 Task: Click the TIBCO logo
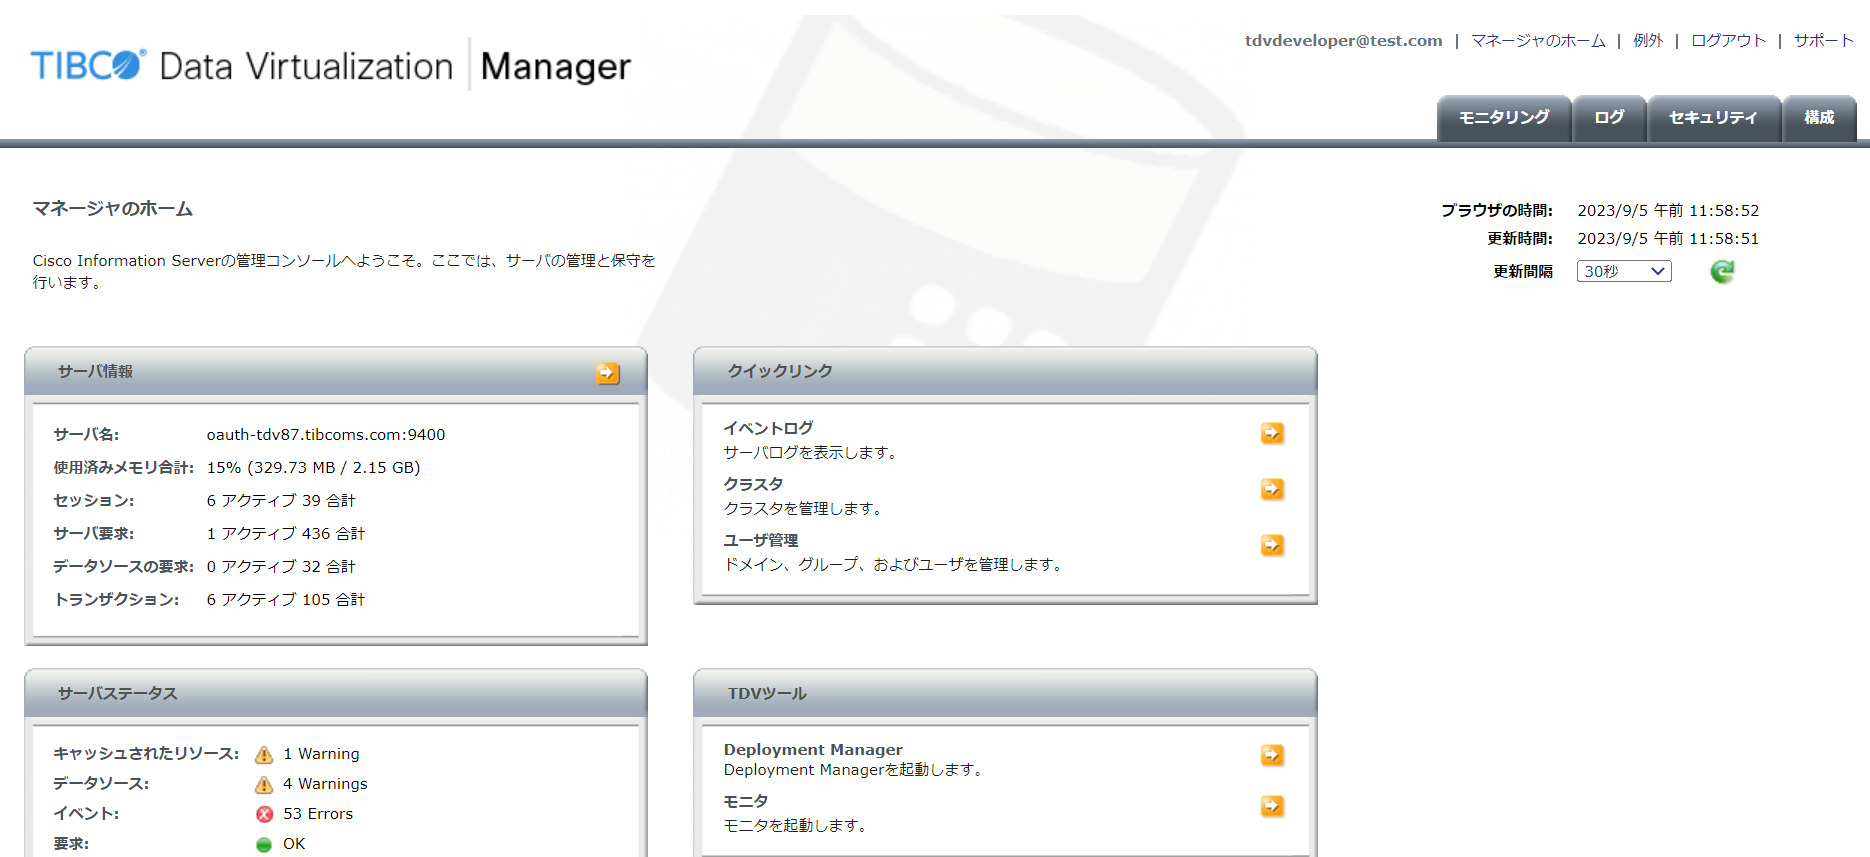pos(88,65)
